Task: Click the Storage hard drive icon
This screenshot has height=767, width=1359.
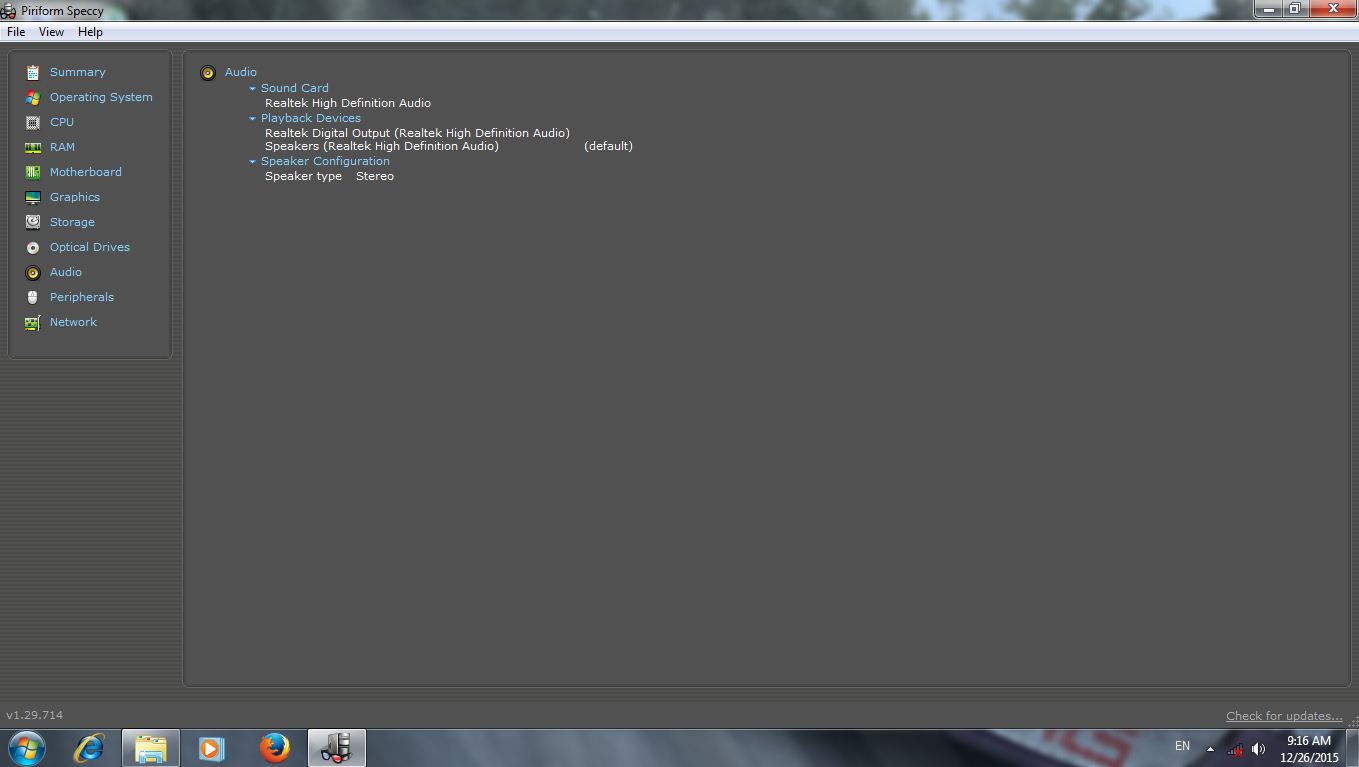Action: tap(33, 222)
